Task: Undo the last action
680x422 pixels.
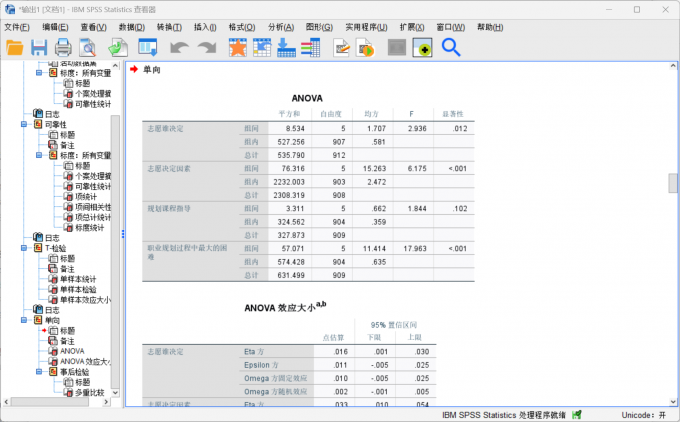Action: point(179,48)
